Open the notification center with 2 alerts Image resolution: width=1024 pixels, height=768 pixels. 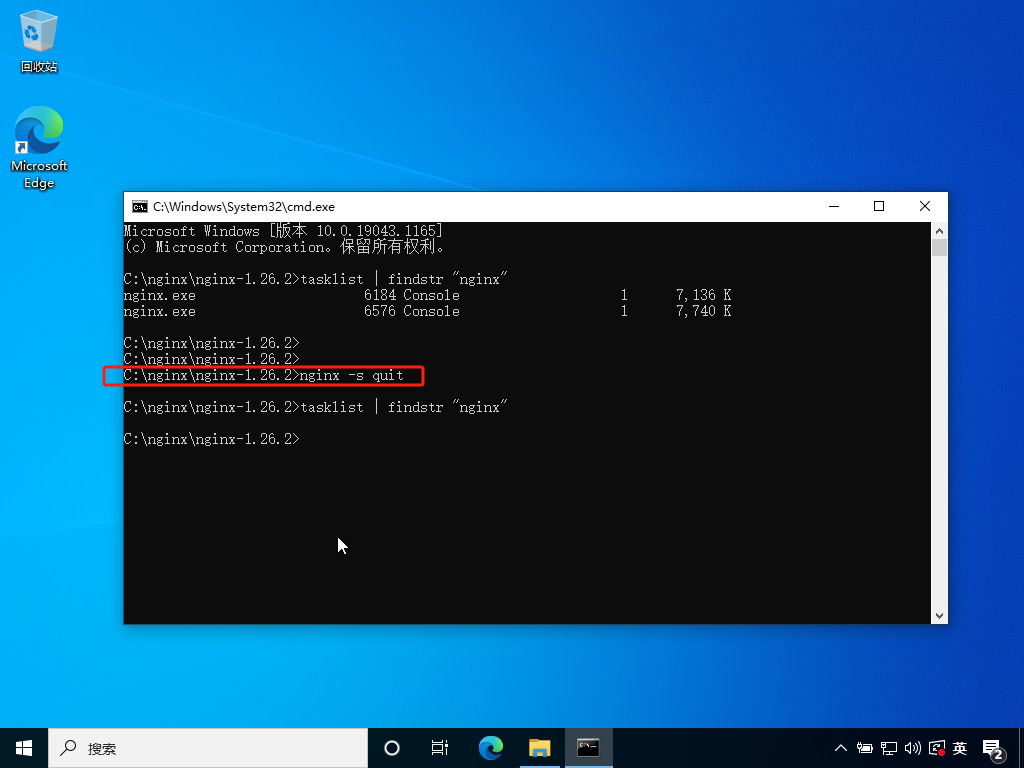[x=993, y=750]
